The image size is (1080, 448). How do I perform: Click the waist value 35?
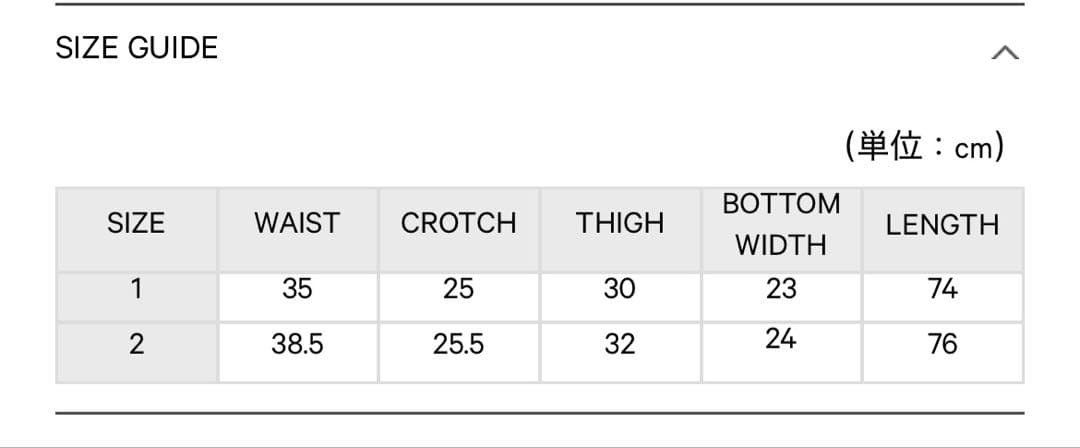click(x=297, y=290)
